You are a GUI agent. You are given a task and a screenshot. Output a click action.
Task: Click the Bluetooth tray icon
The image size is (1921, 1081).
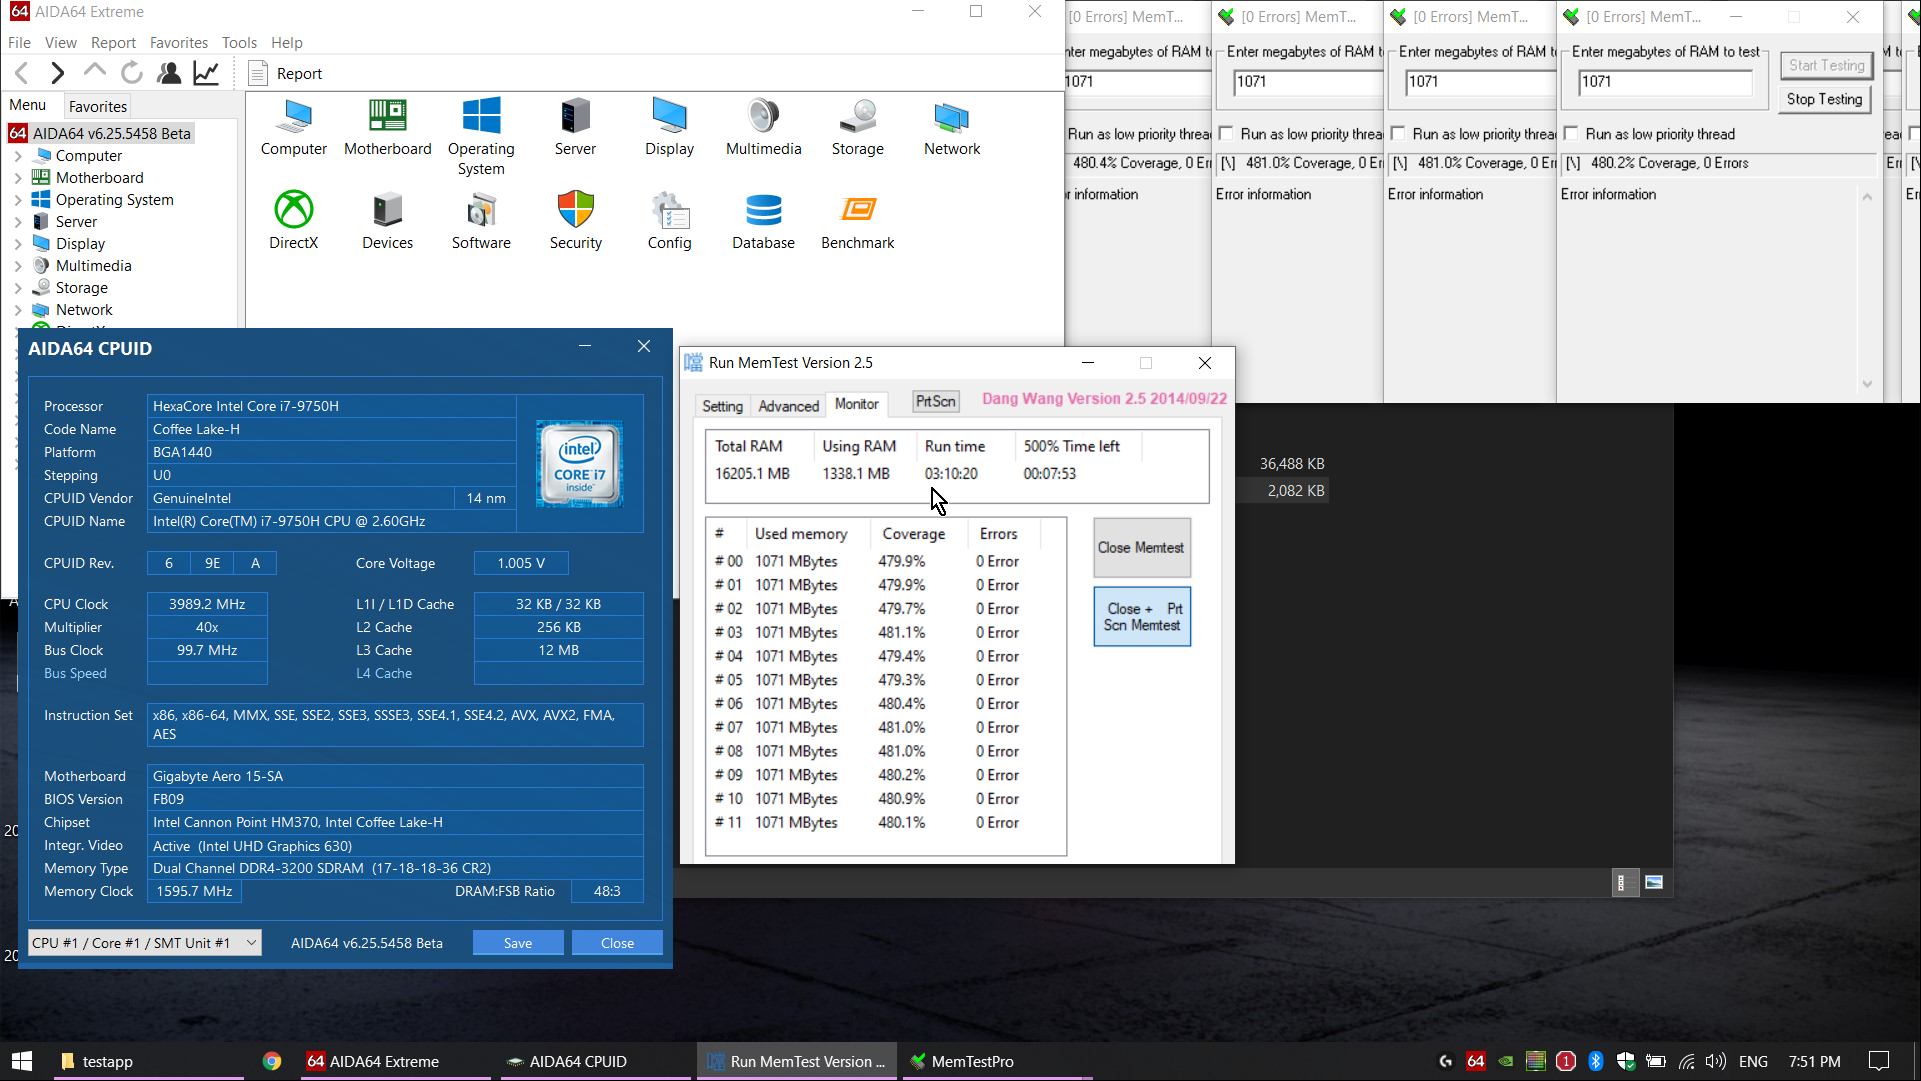coord(1596,1061)
